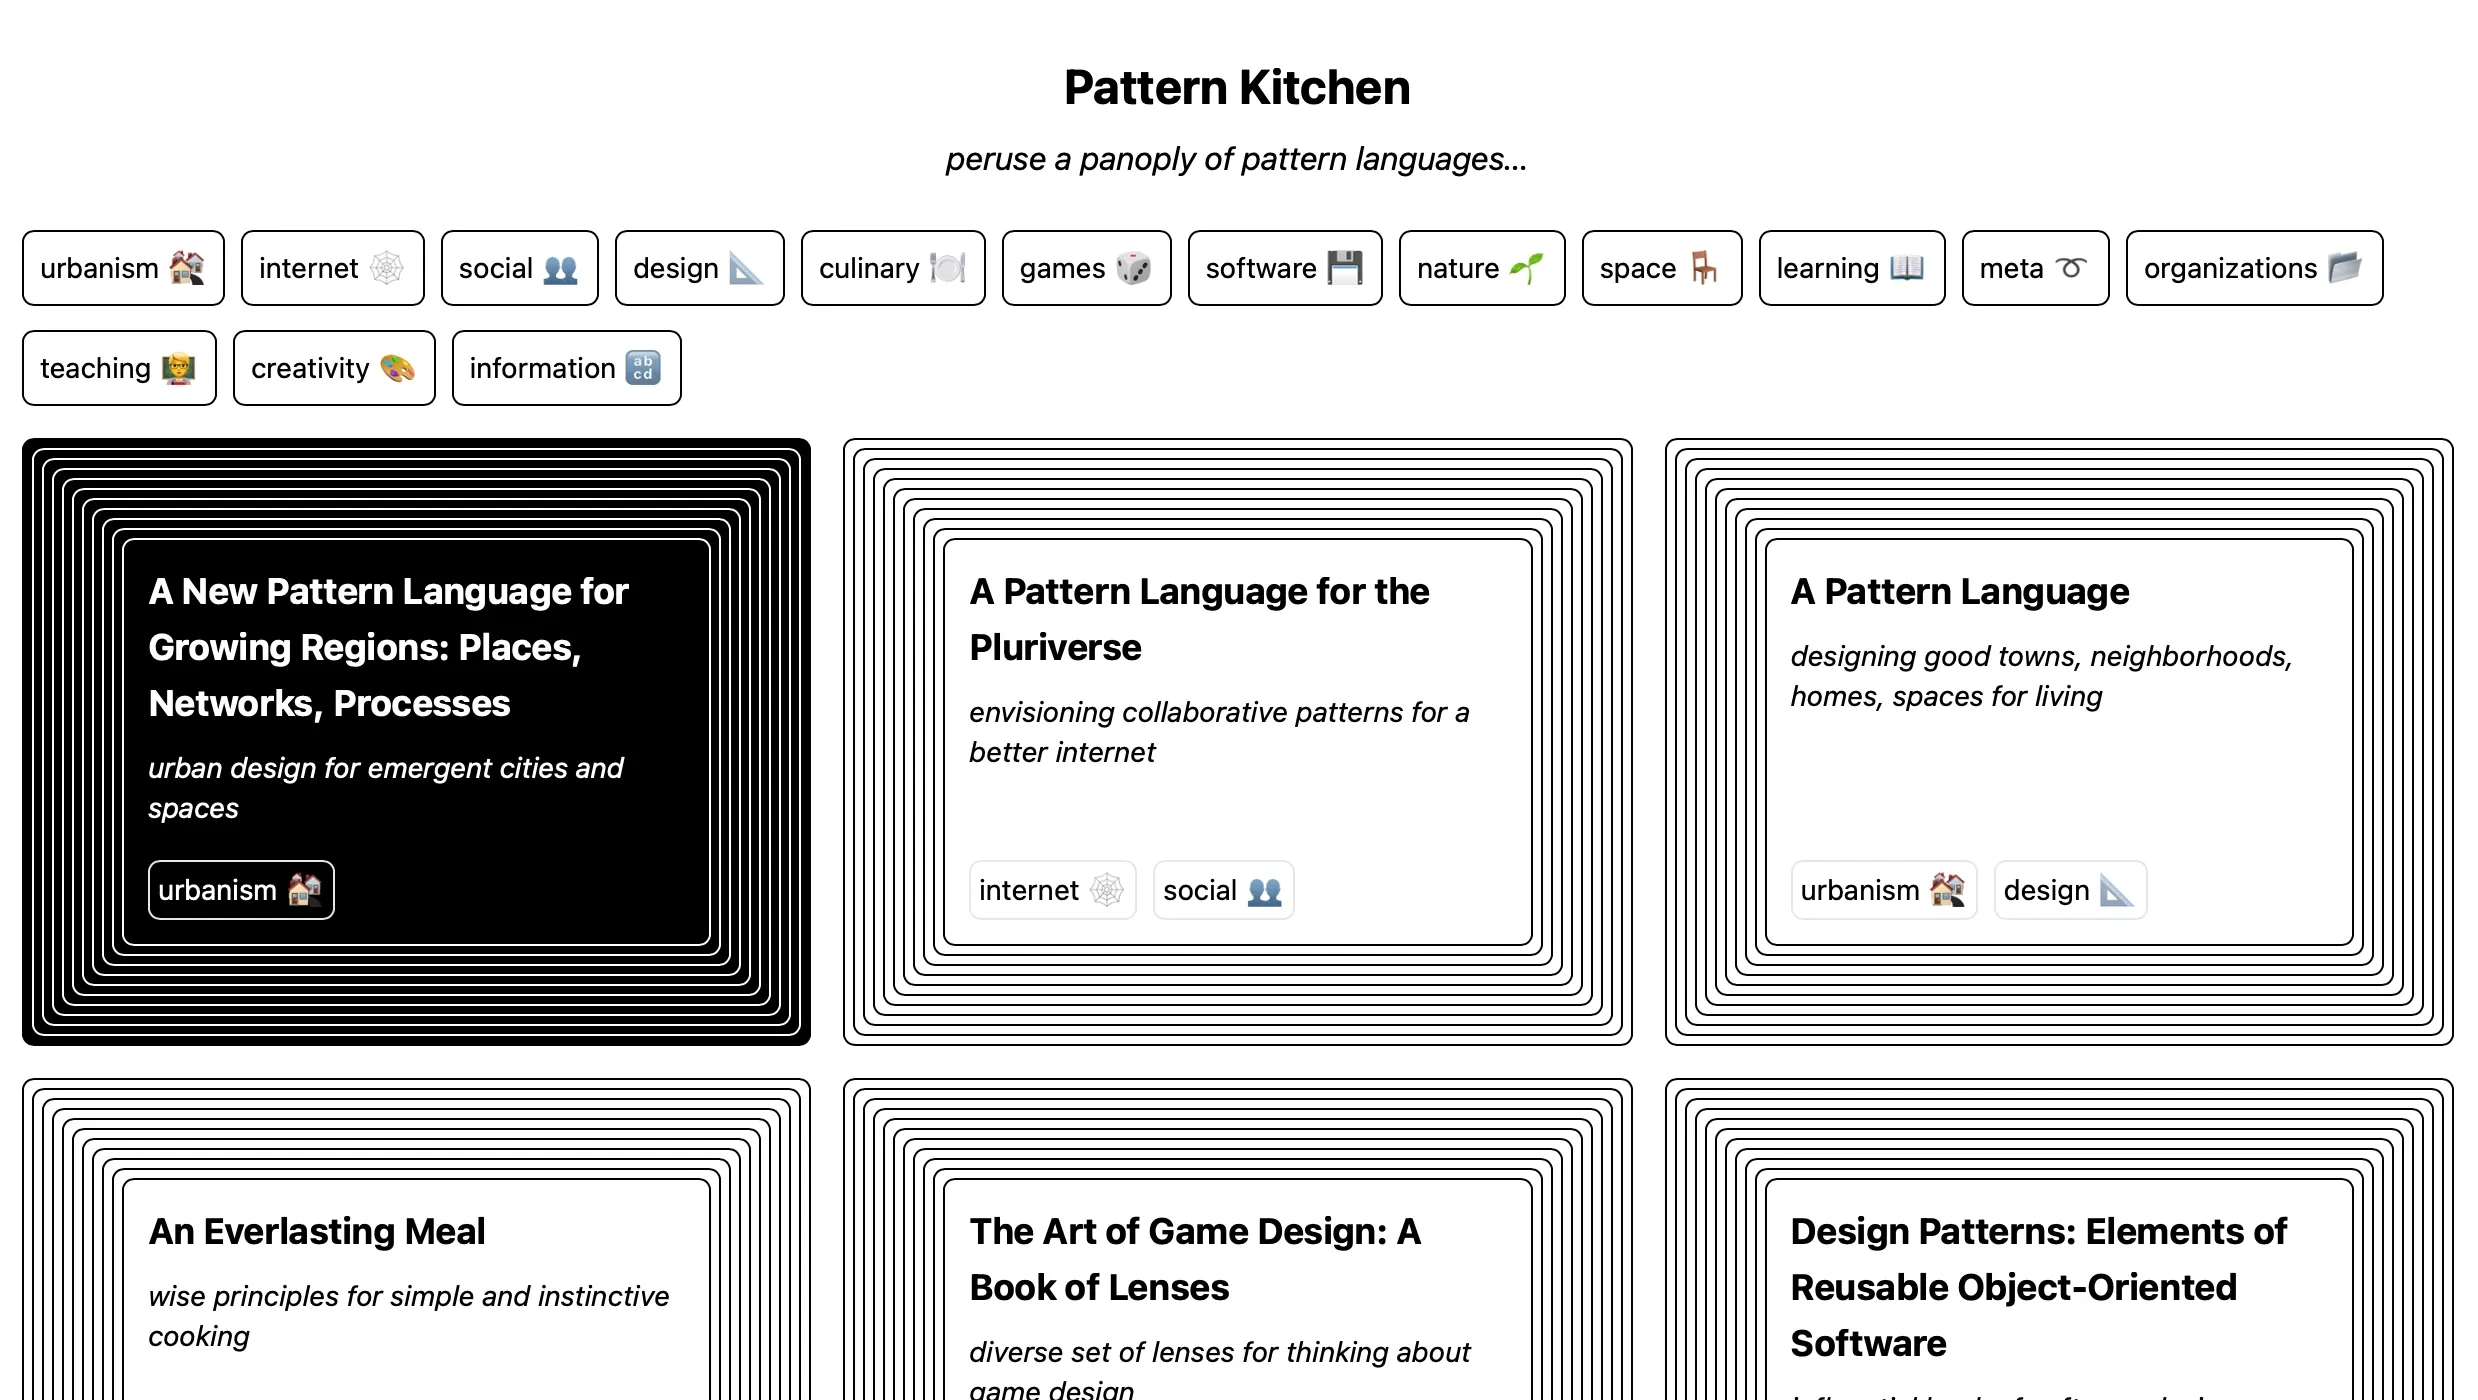Click 'designing good towns, neighborhoods' description
This screenshot has width=2478, height=1400.
(x=2041, y=676)
